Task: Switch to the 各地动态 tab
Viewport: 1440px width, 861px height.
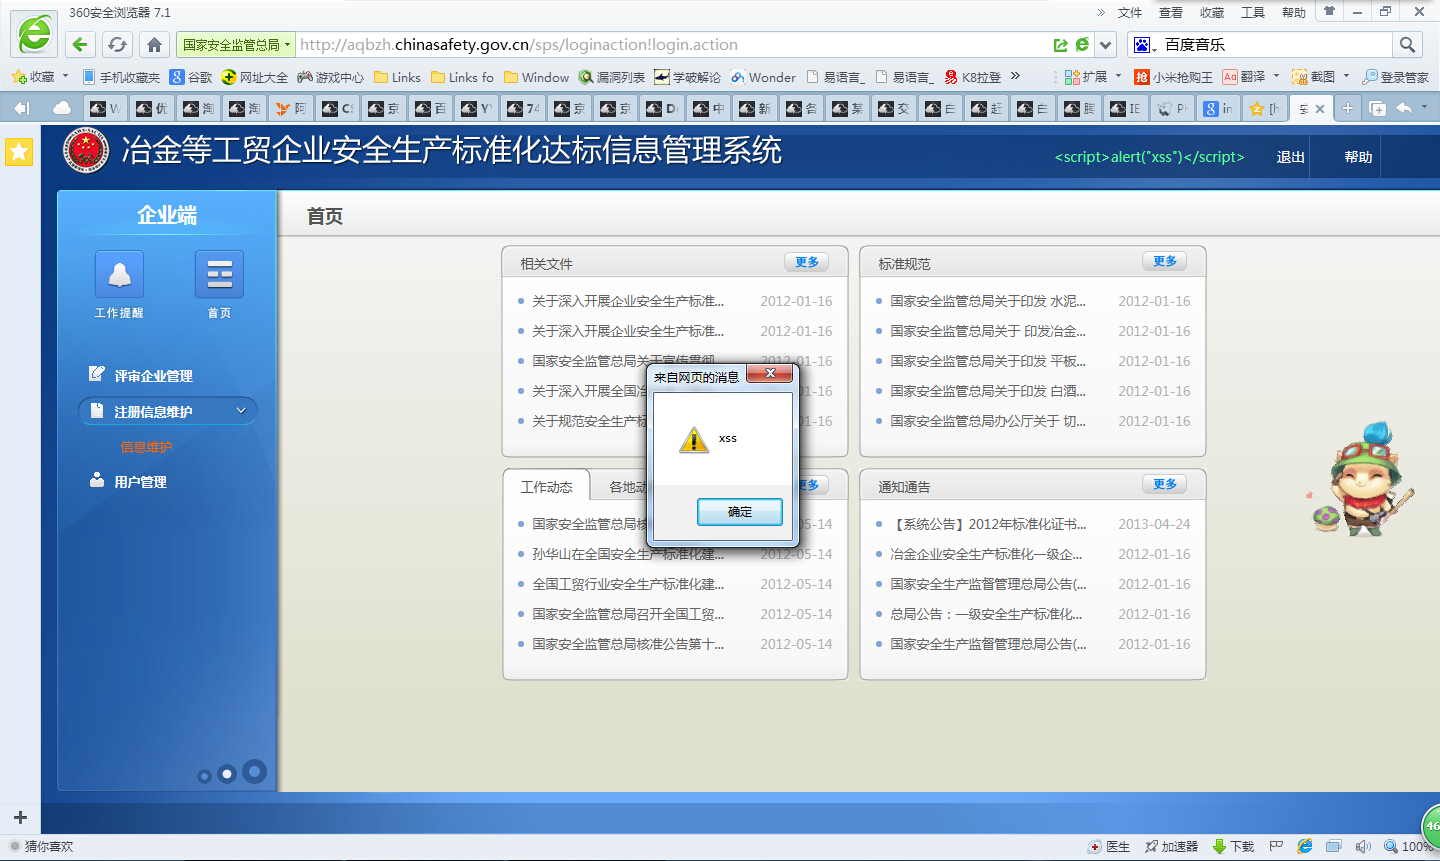Action: pos(628,487)
